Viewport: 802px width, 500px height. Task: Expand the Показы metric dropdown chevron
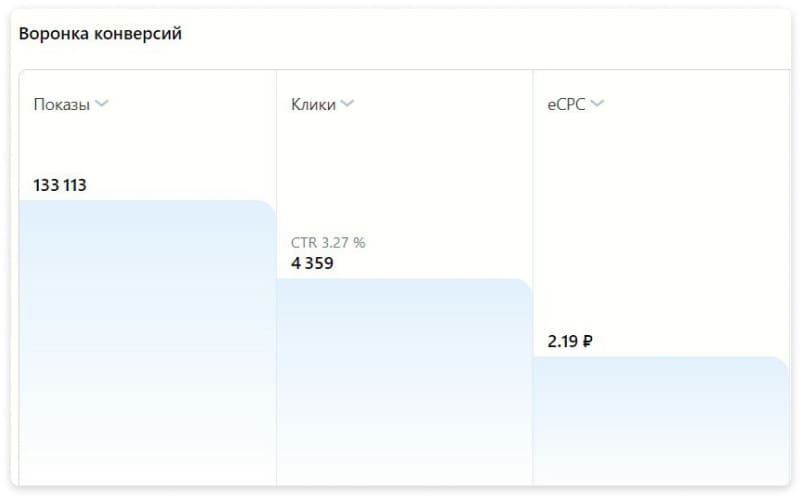point(101,104)
